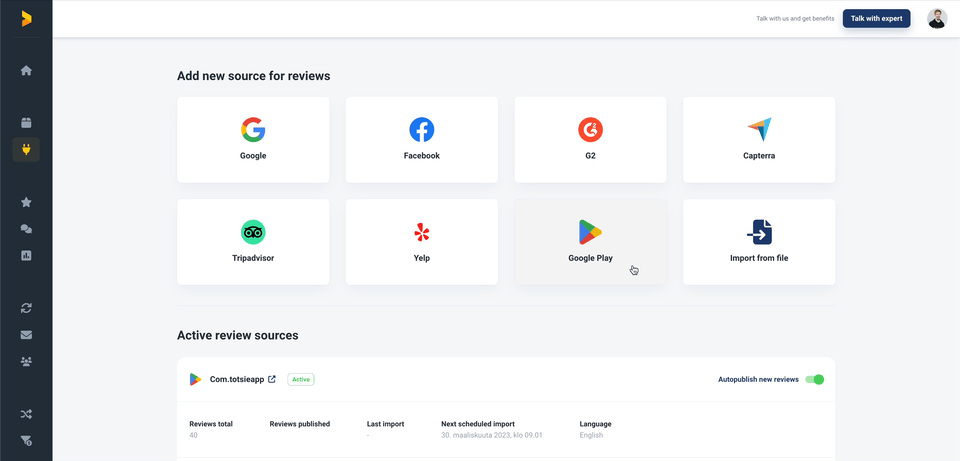The width and height of the screenshot is (960, 461).
Task: Click the Next scheduled import date text
Action: tap(492, 435)
